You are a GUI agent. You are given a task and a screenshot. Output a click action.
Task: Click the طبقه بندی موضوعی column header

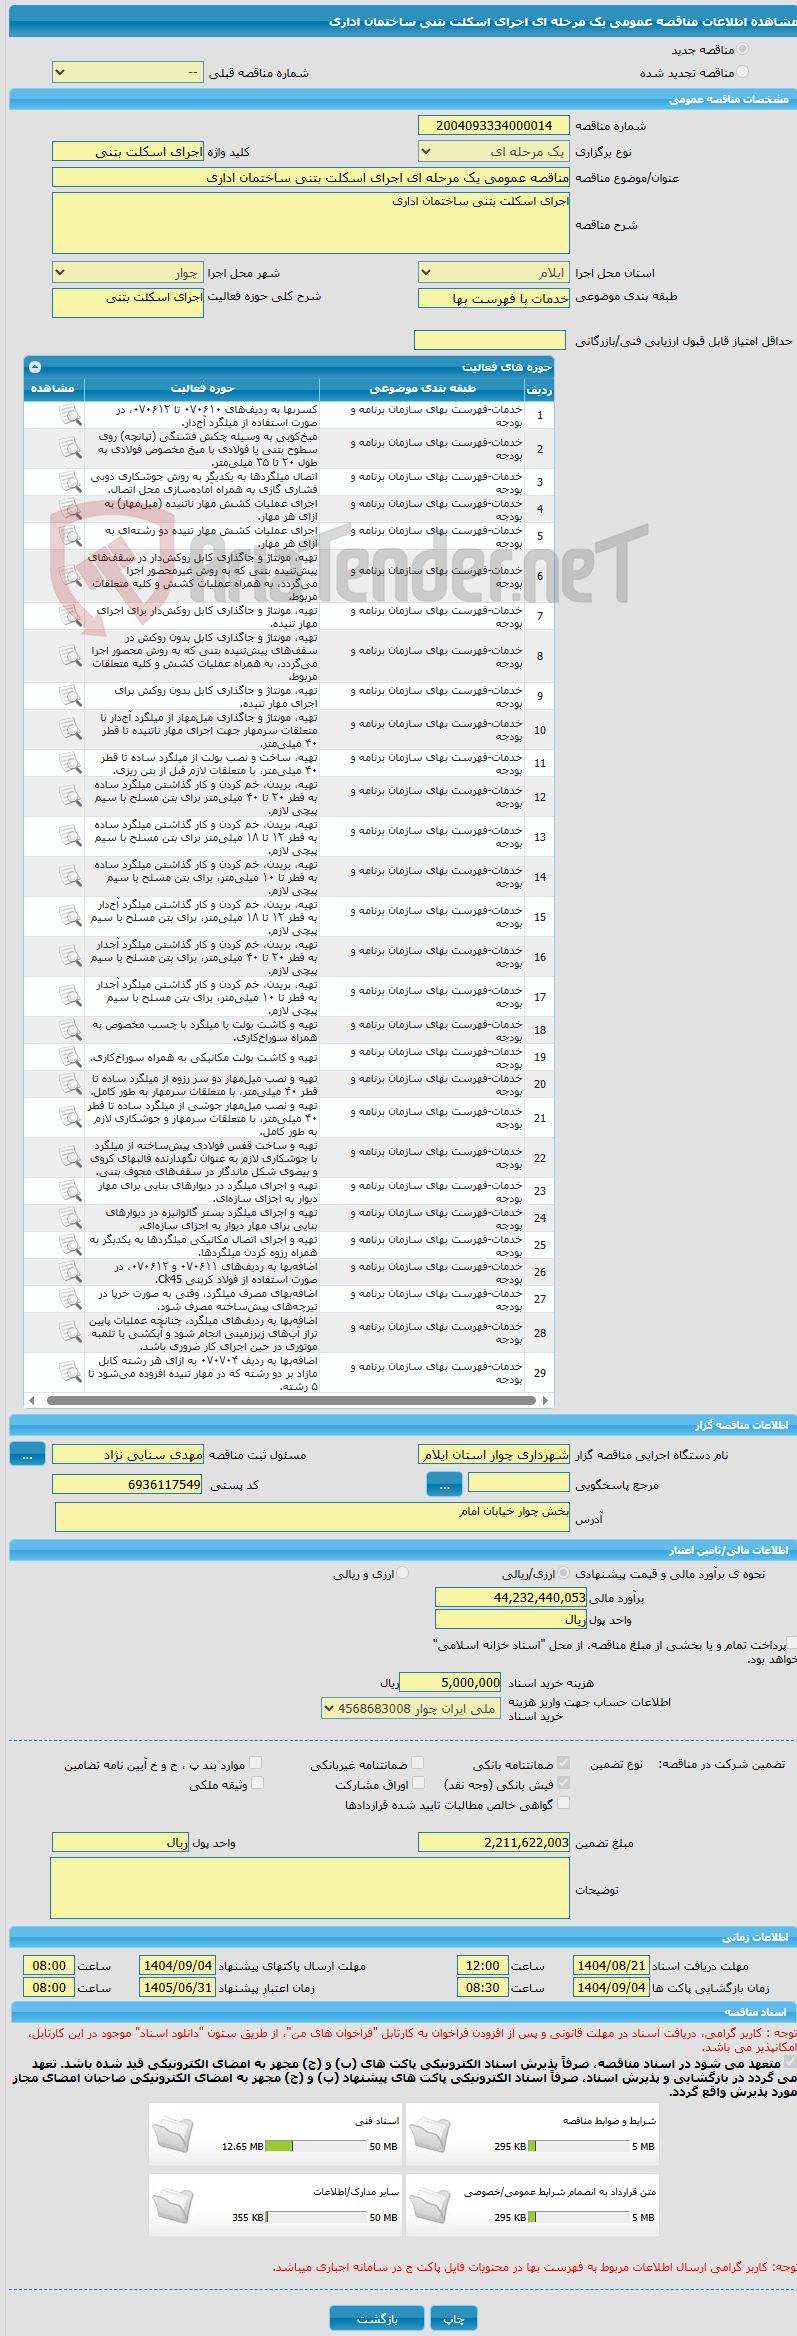pyautogui.click(x=422, y=388)
